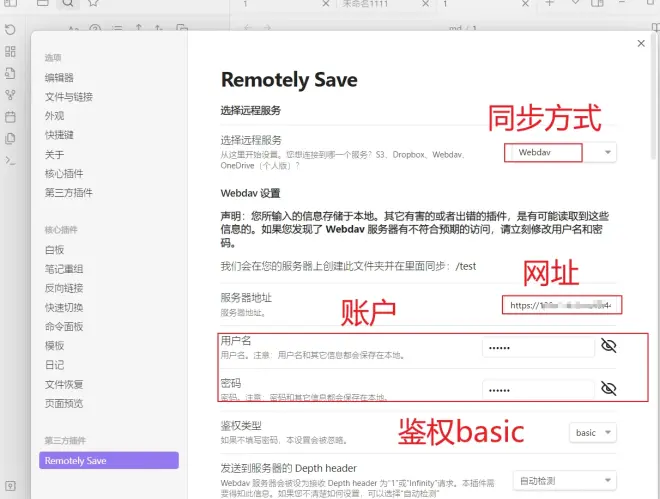Select 模板 templates settings
This screenshot has width=660, height=499.
(x=54, y=346)
